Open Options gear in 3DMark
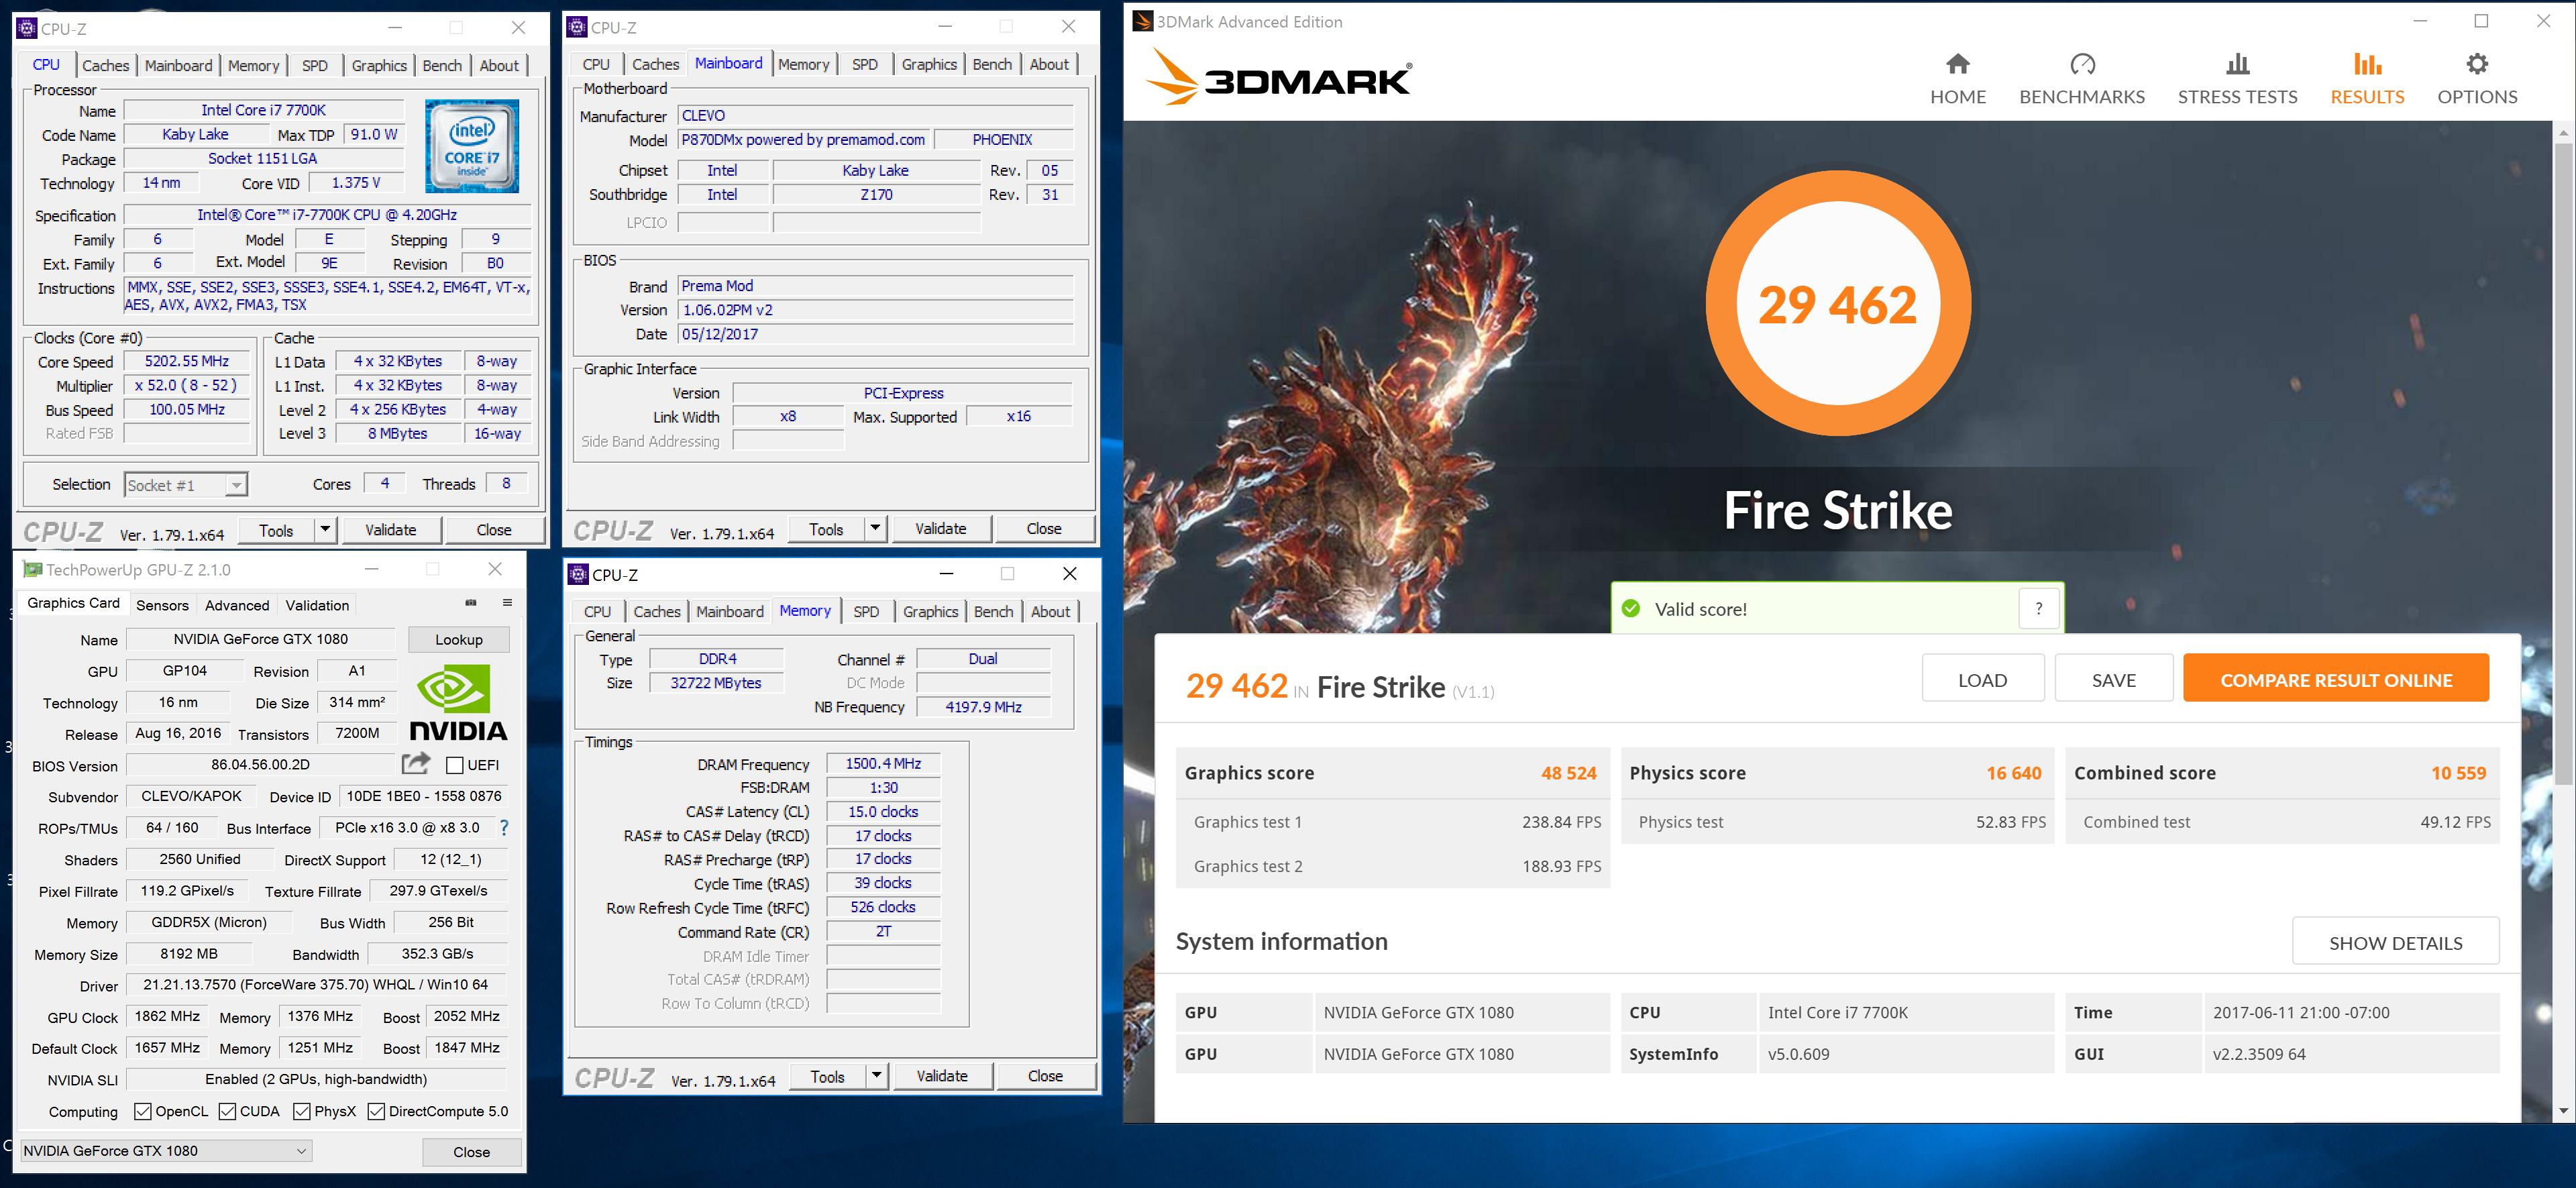This screenshot has height=1188, width=2576. pyautogui.click(x=2476, y=65)
